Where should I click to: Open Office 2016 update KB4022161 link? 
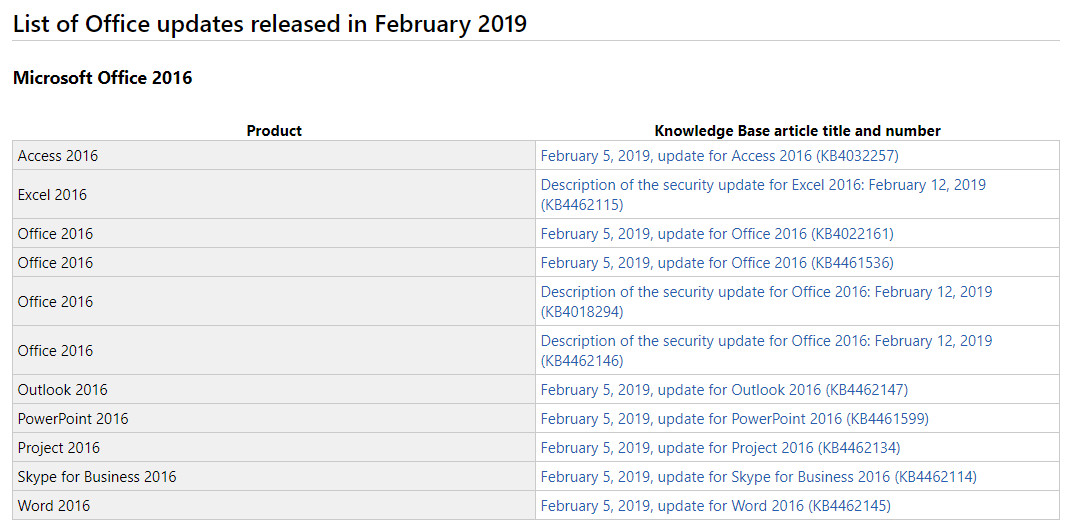(x=717, y=234)
